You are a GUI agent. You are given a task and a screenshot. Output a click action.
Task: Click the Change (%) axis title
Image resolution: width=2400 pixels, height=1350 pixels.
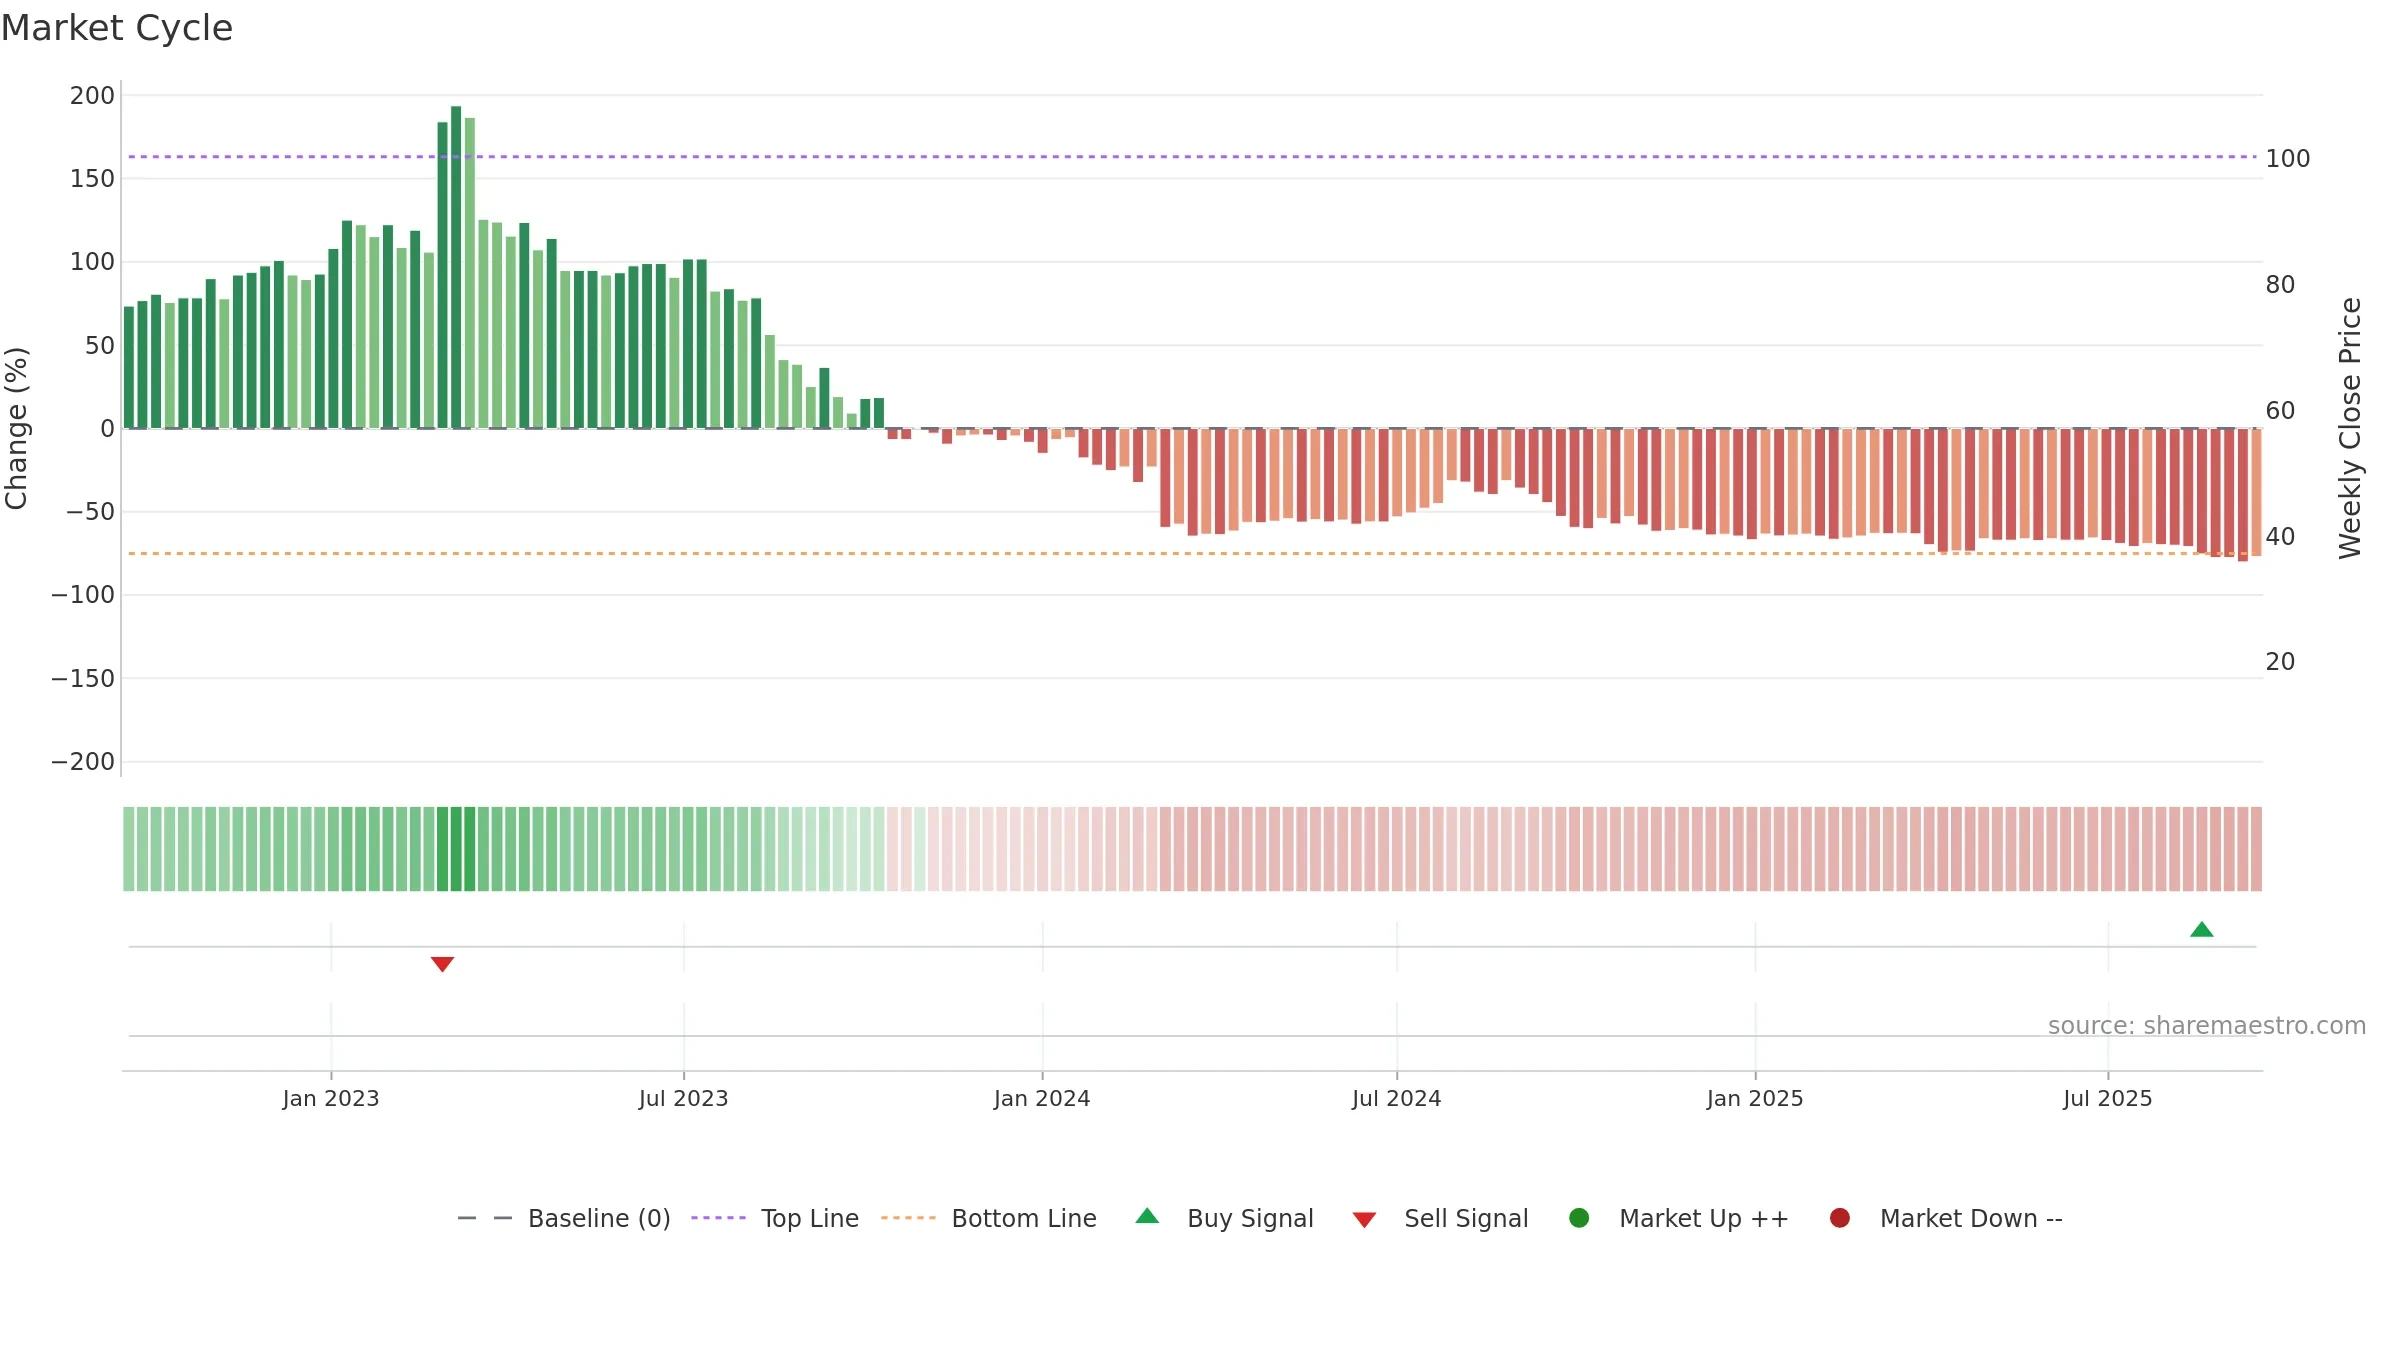pos(16,428)
